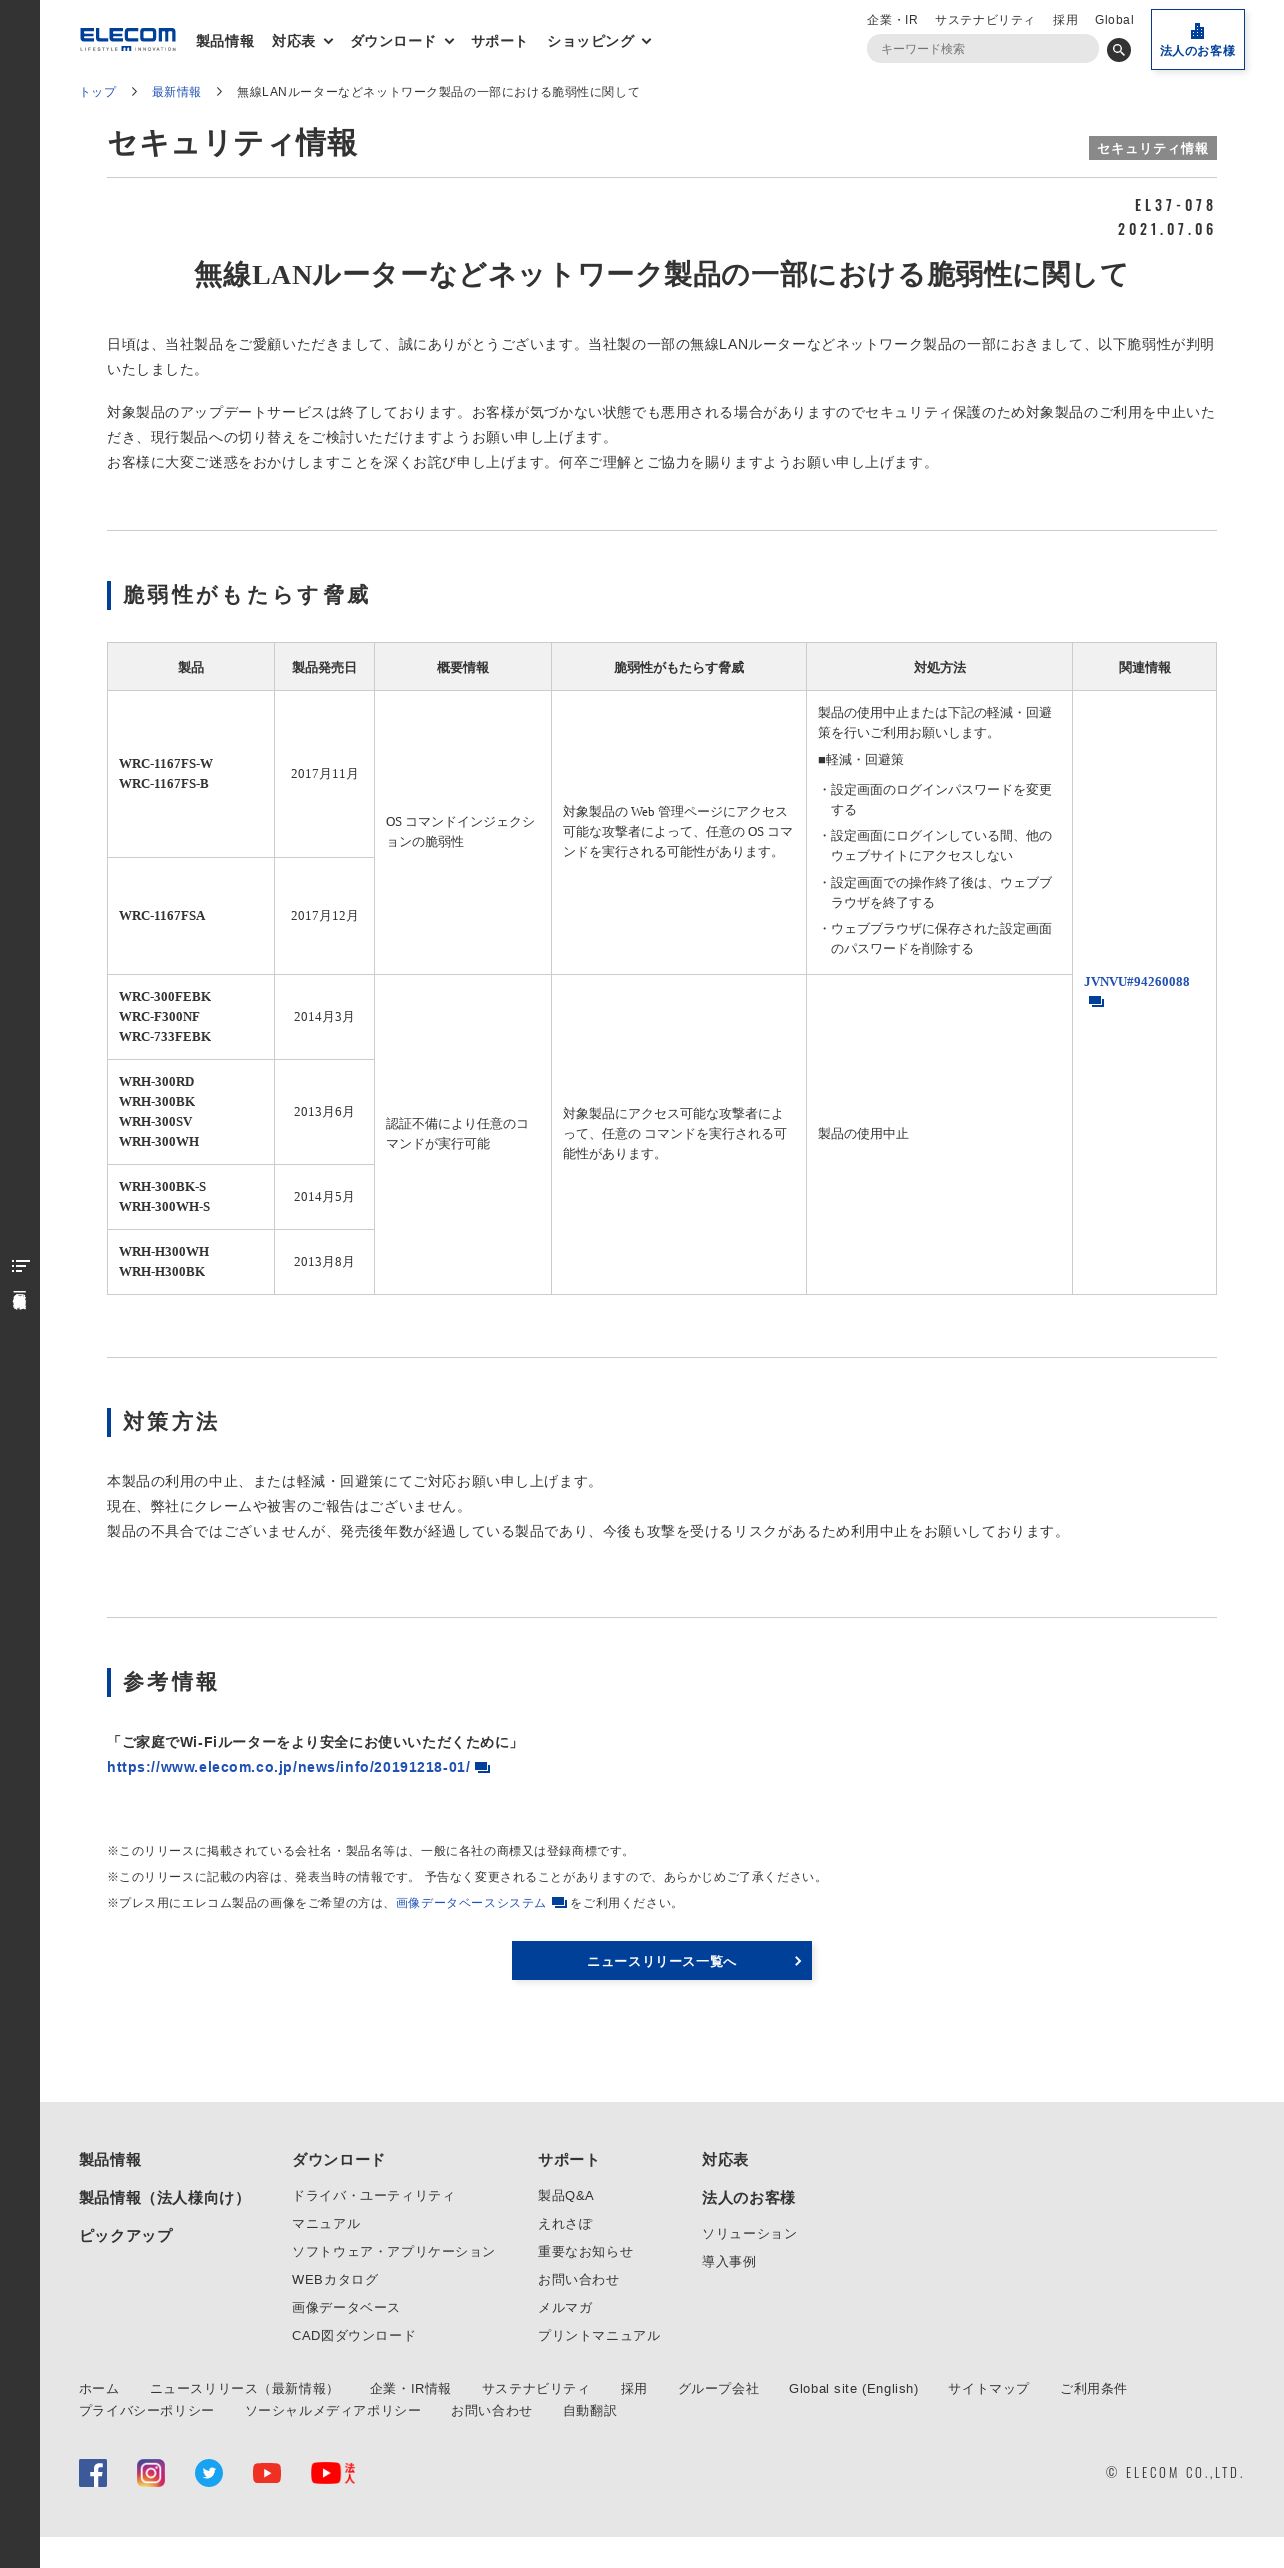Screen dimensions: 1284x2568
Task: Open 企業・IR in the top menu
Action: click(892, 20)
